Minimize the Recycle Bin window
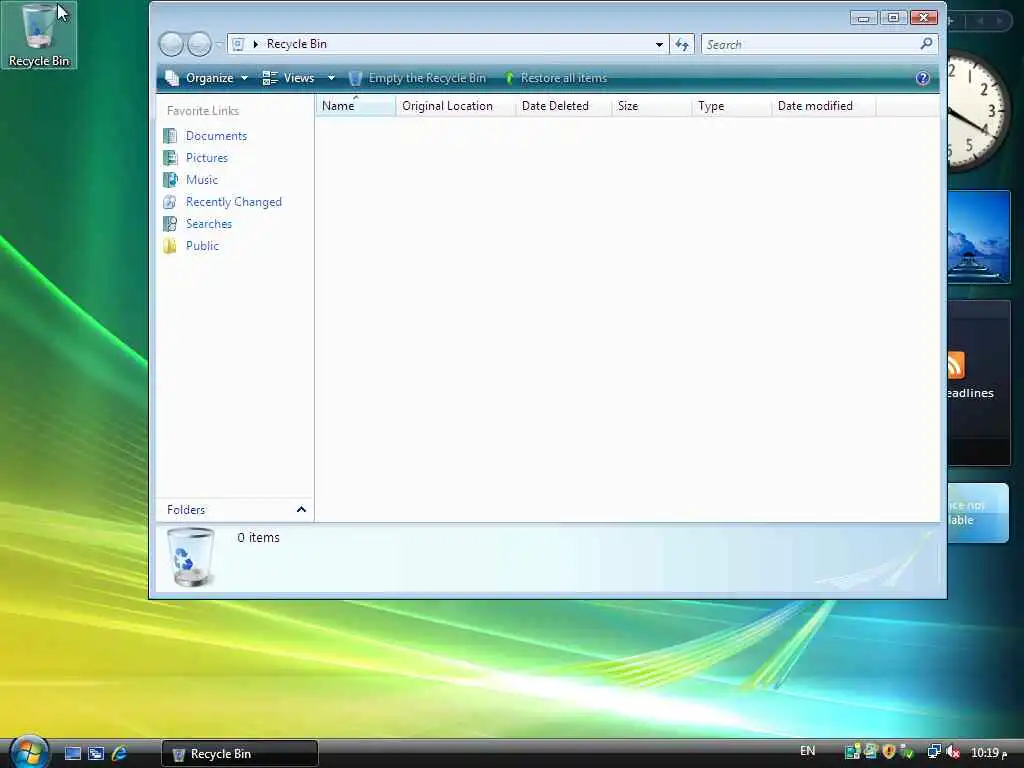This screenshot has height=768, width=1024. (863, 18)
